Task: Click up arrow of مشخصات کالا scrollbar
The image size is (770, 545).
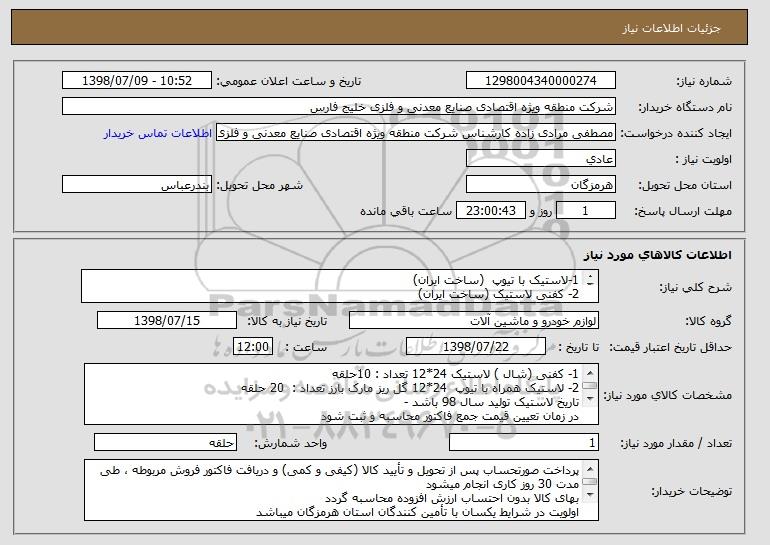Action: tap(590, 372)
